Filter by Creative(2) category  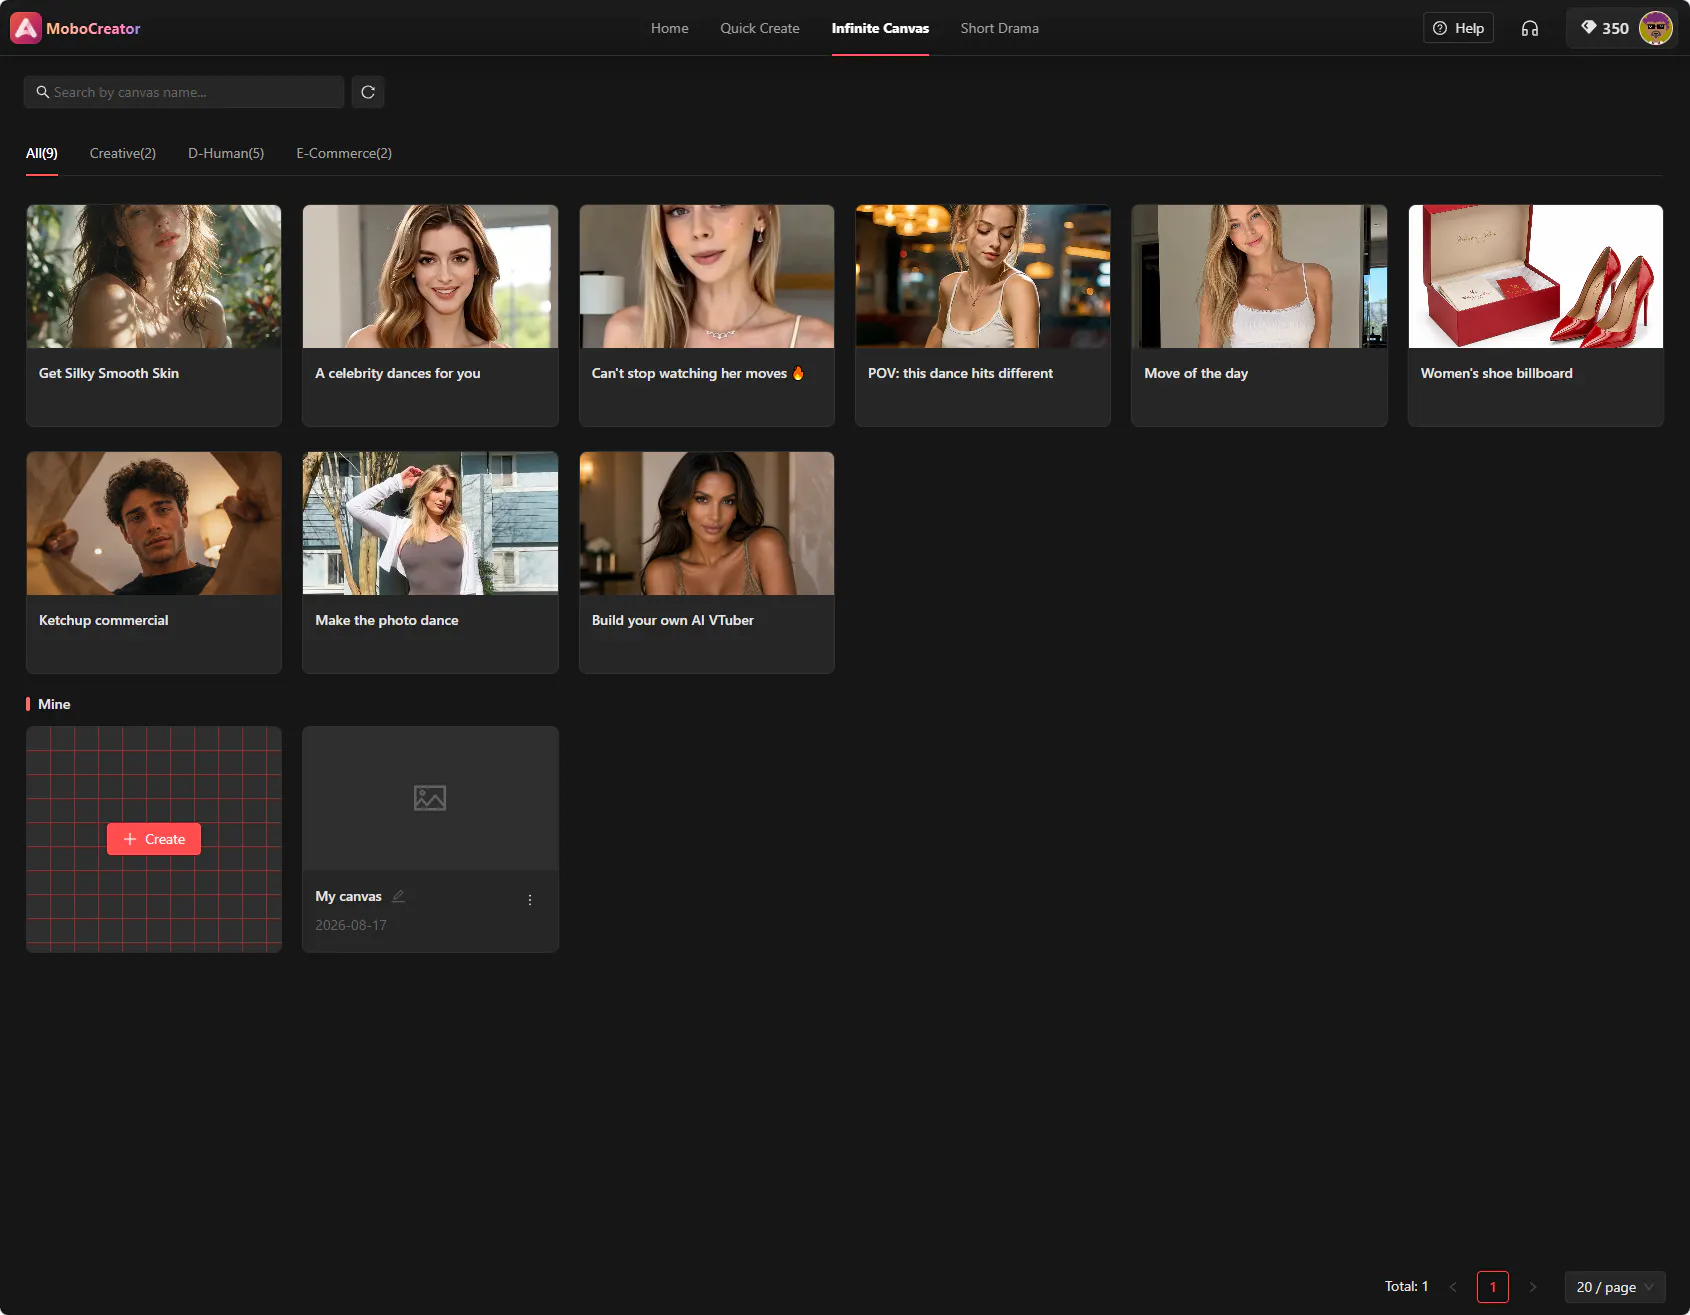click(x=123, y=153)
